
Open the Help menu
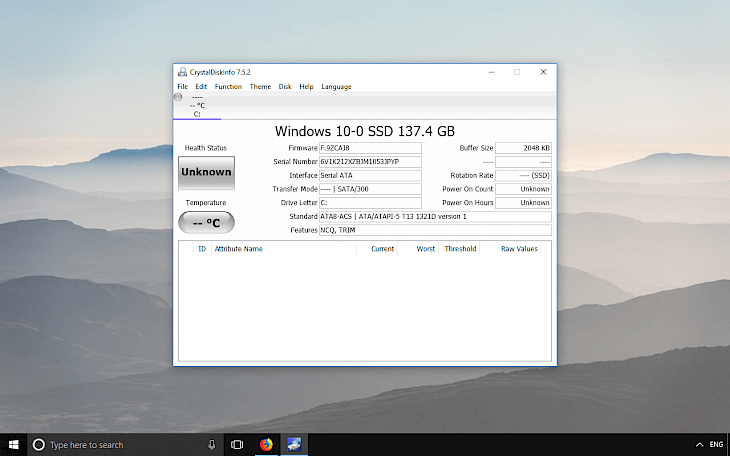coord(306,87)
